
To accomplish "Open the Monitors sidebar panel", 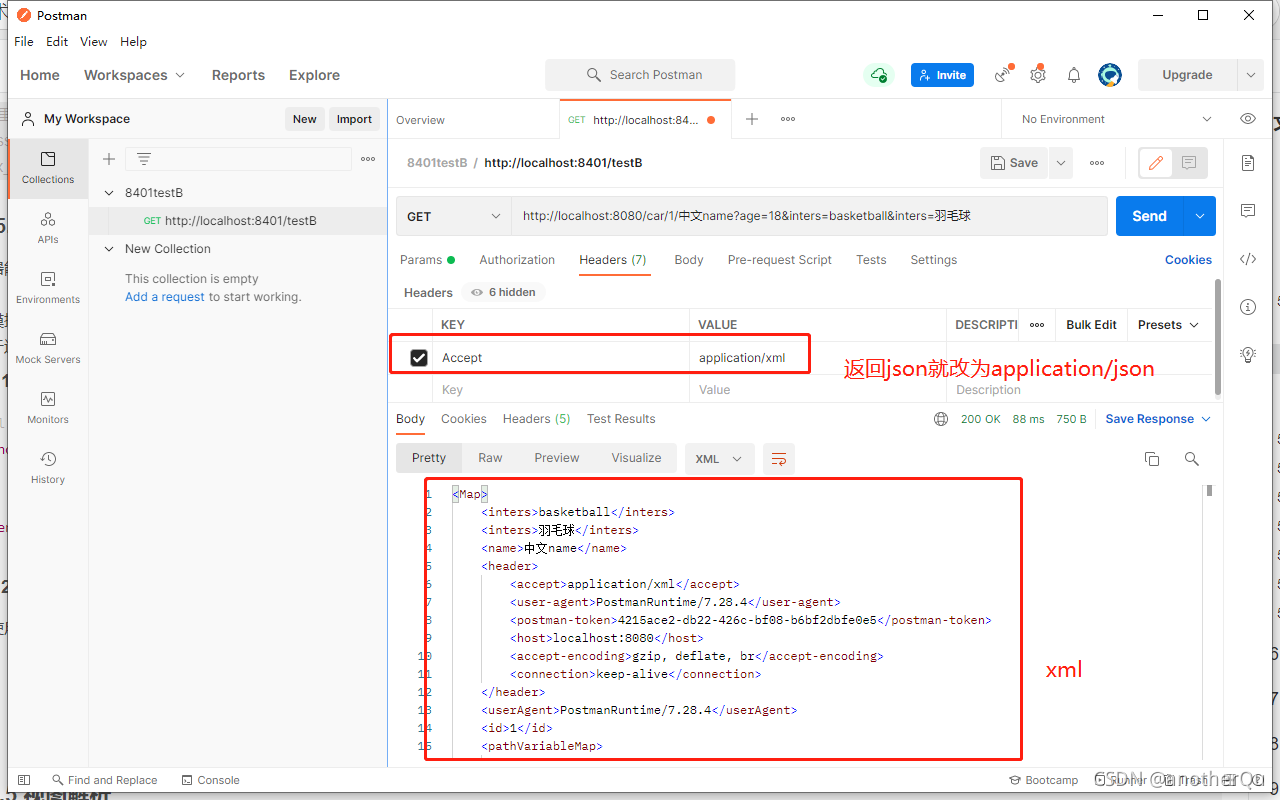I will [48, 407].
